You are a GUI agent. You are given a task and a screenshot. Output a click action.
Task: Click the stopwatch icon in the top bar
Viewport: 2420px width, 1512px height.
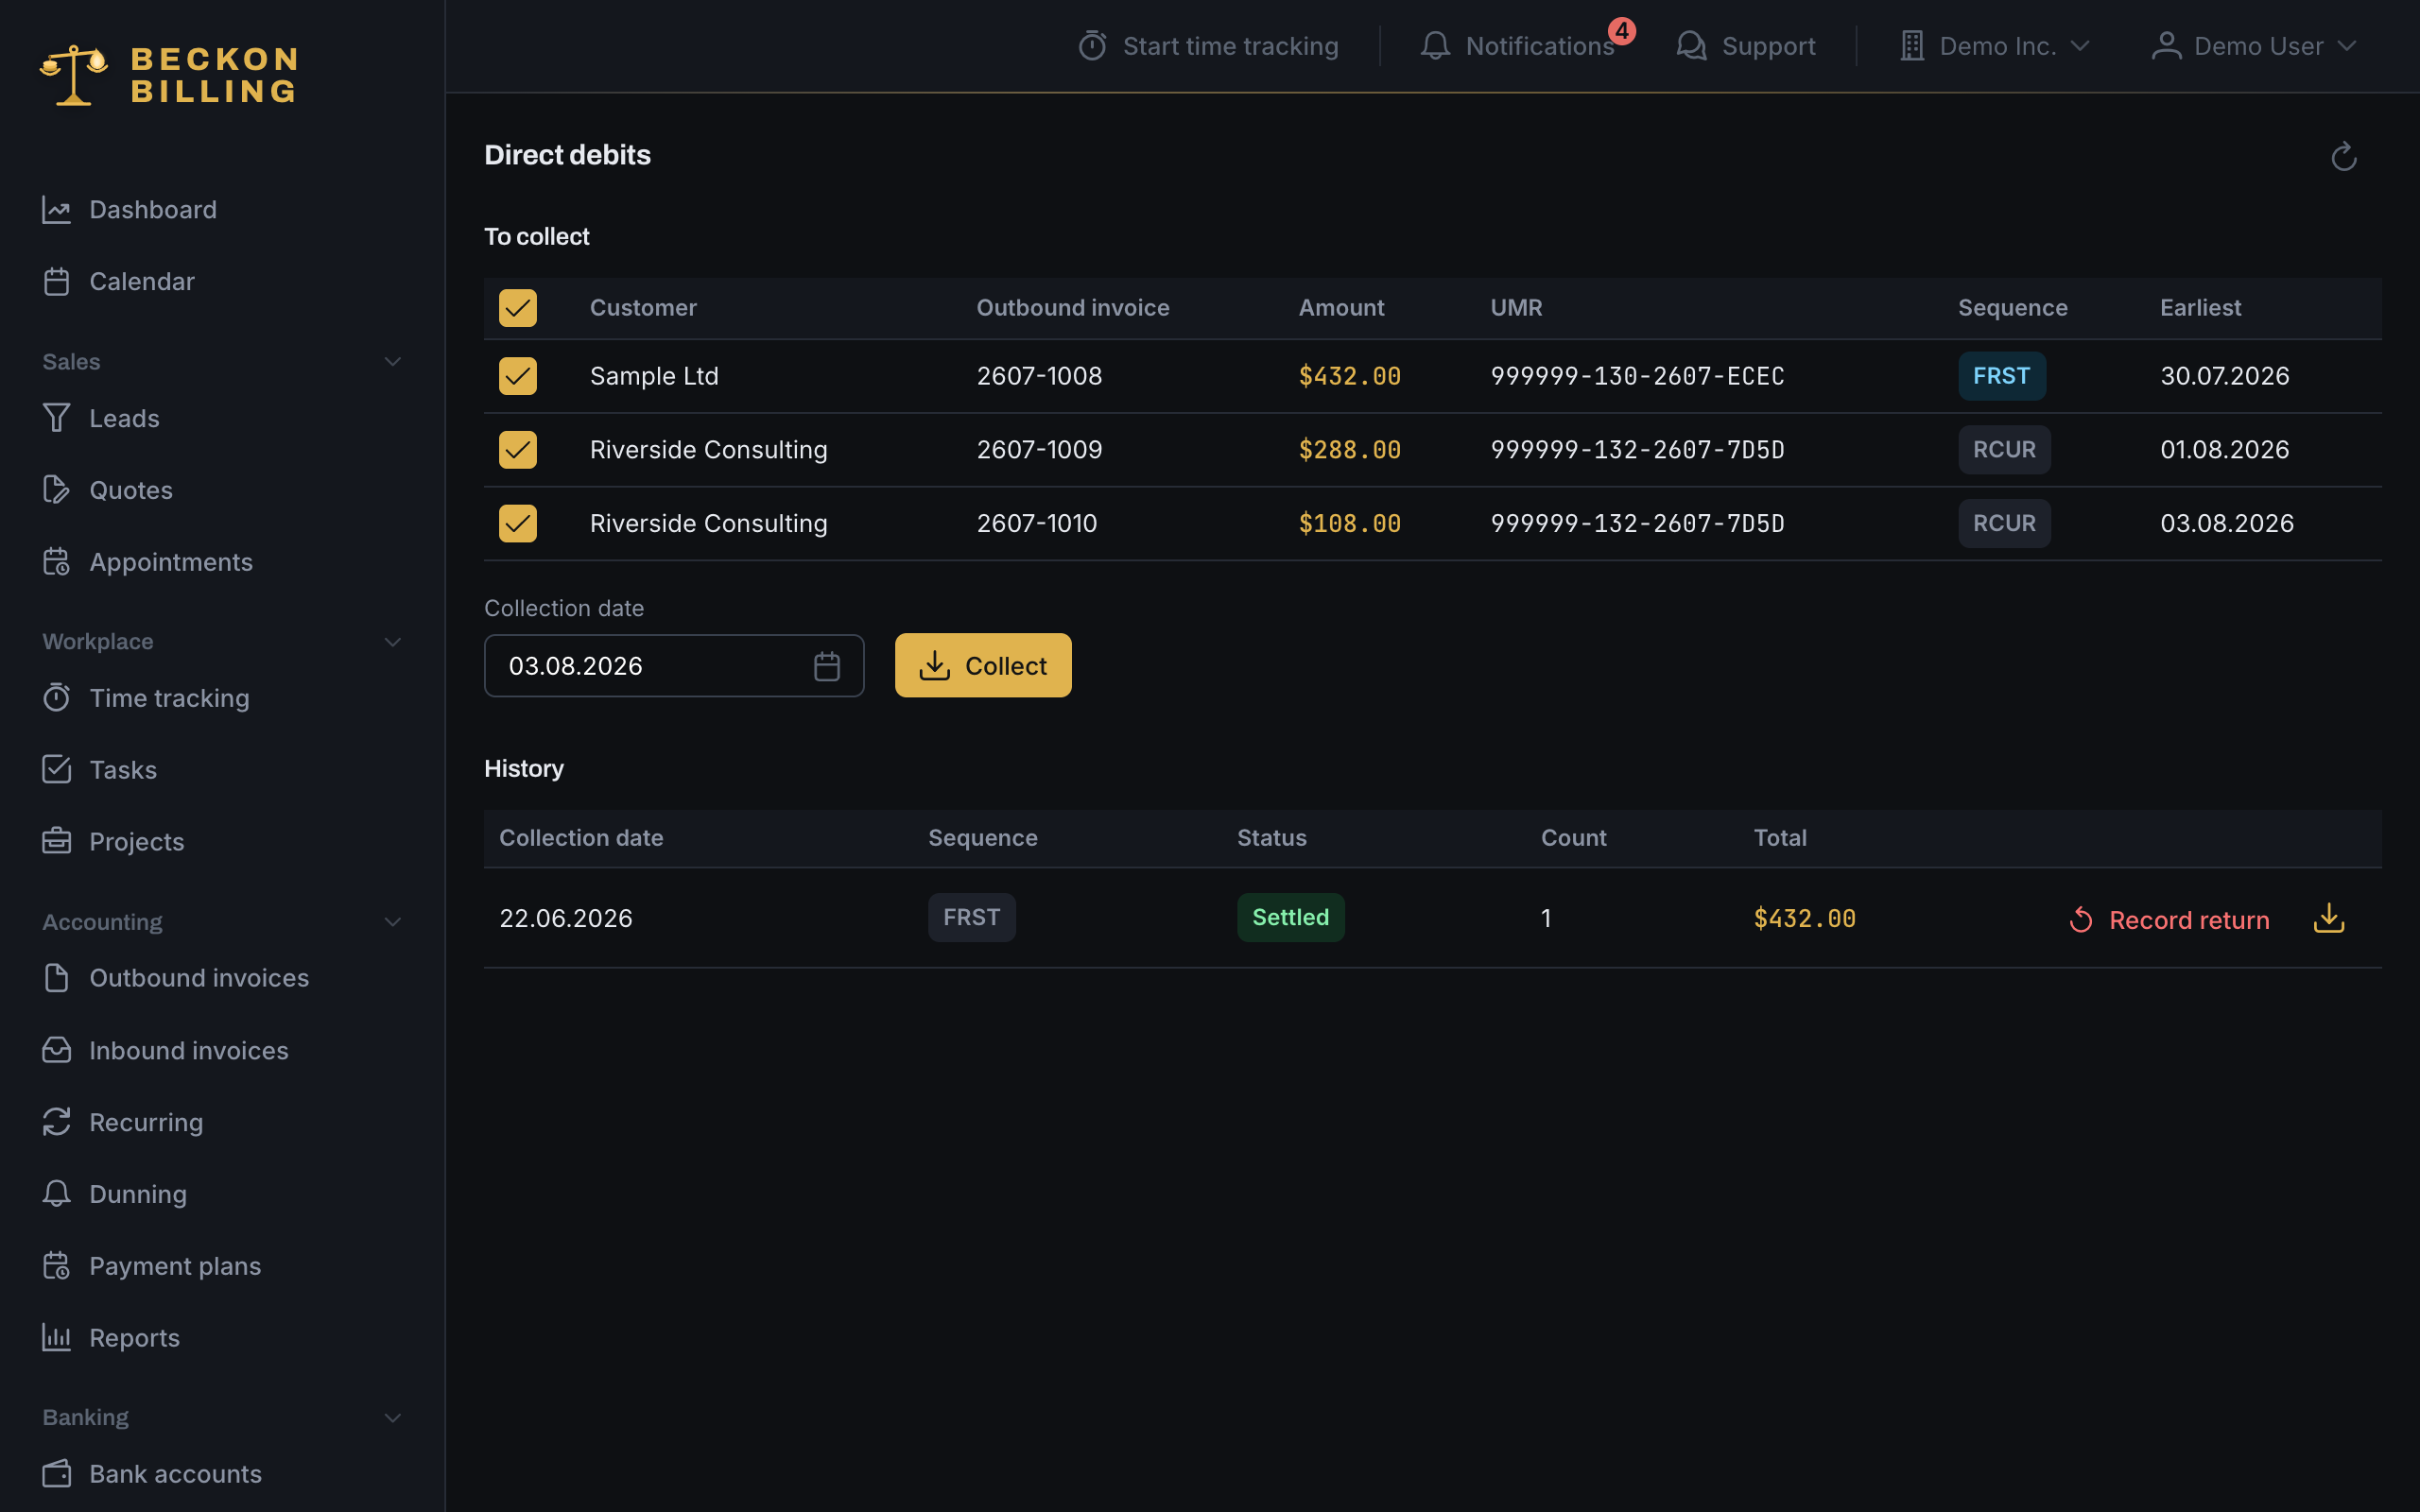point(1092,46)
